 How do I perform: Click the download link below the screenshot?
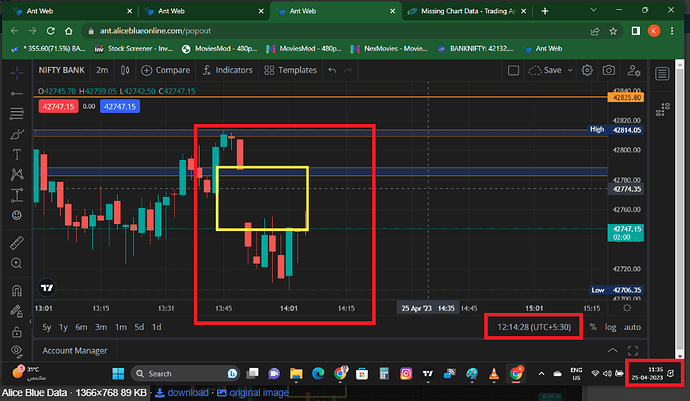(x=182, y=393)
